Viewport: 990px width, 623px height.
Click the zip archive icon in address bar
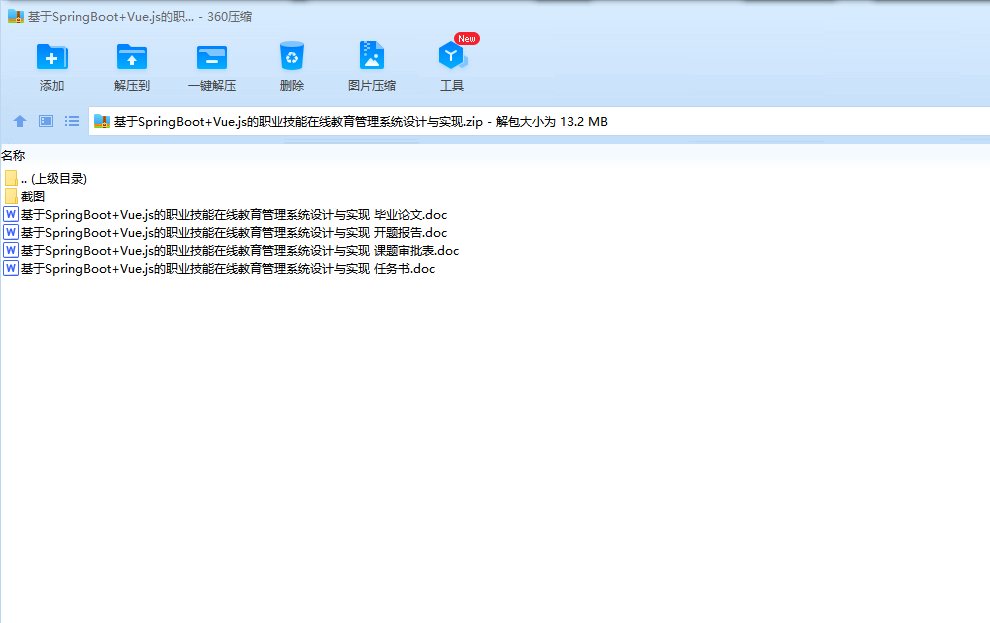[102, 122]
